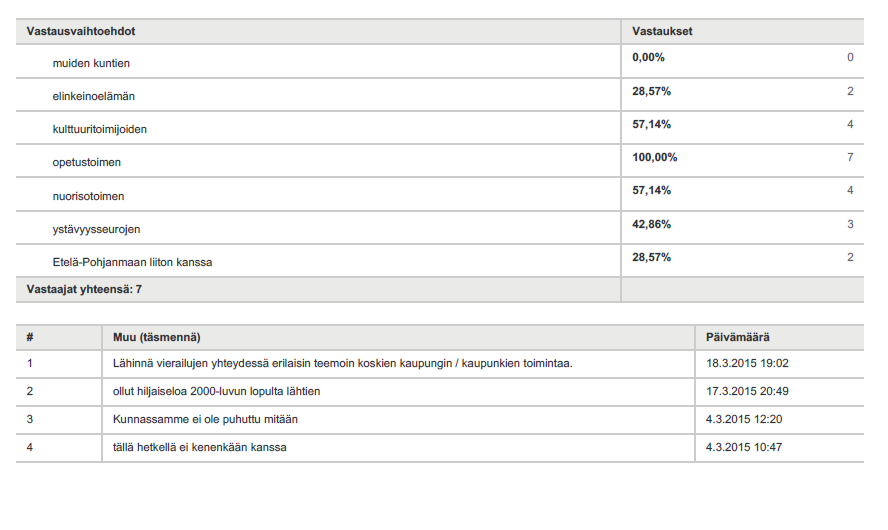
Task: Select comment ollut hiljaiseloa 2000-luvun lopulta
Action: coord(216,391)
